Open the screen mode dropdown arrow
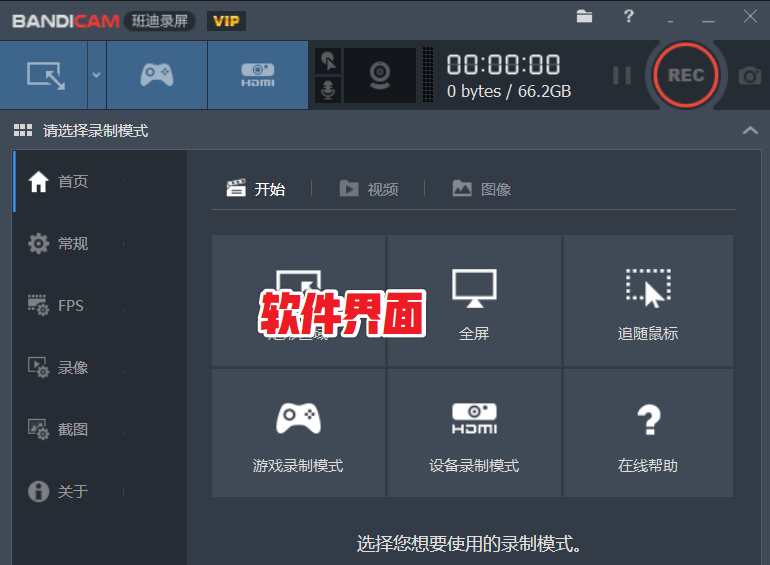The image size is (770, 565). 97,75
